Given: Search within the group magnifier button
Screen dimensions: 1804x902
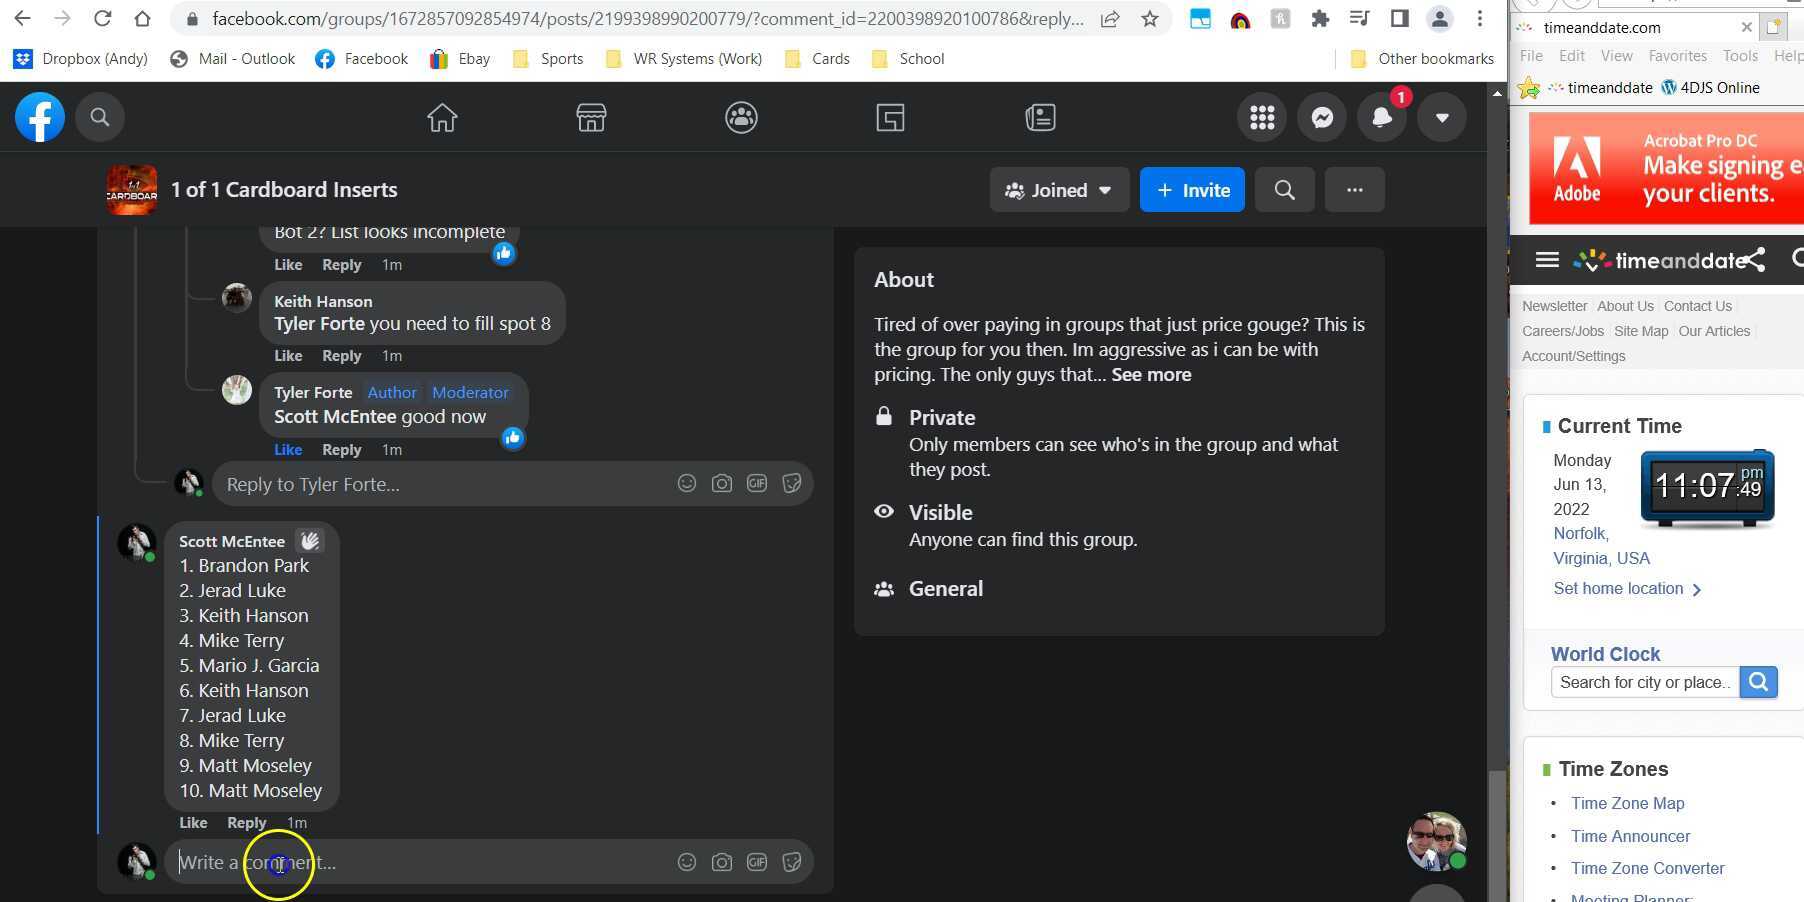Looking at the screenshot, I should point(1285,190).
